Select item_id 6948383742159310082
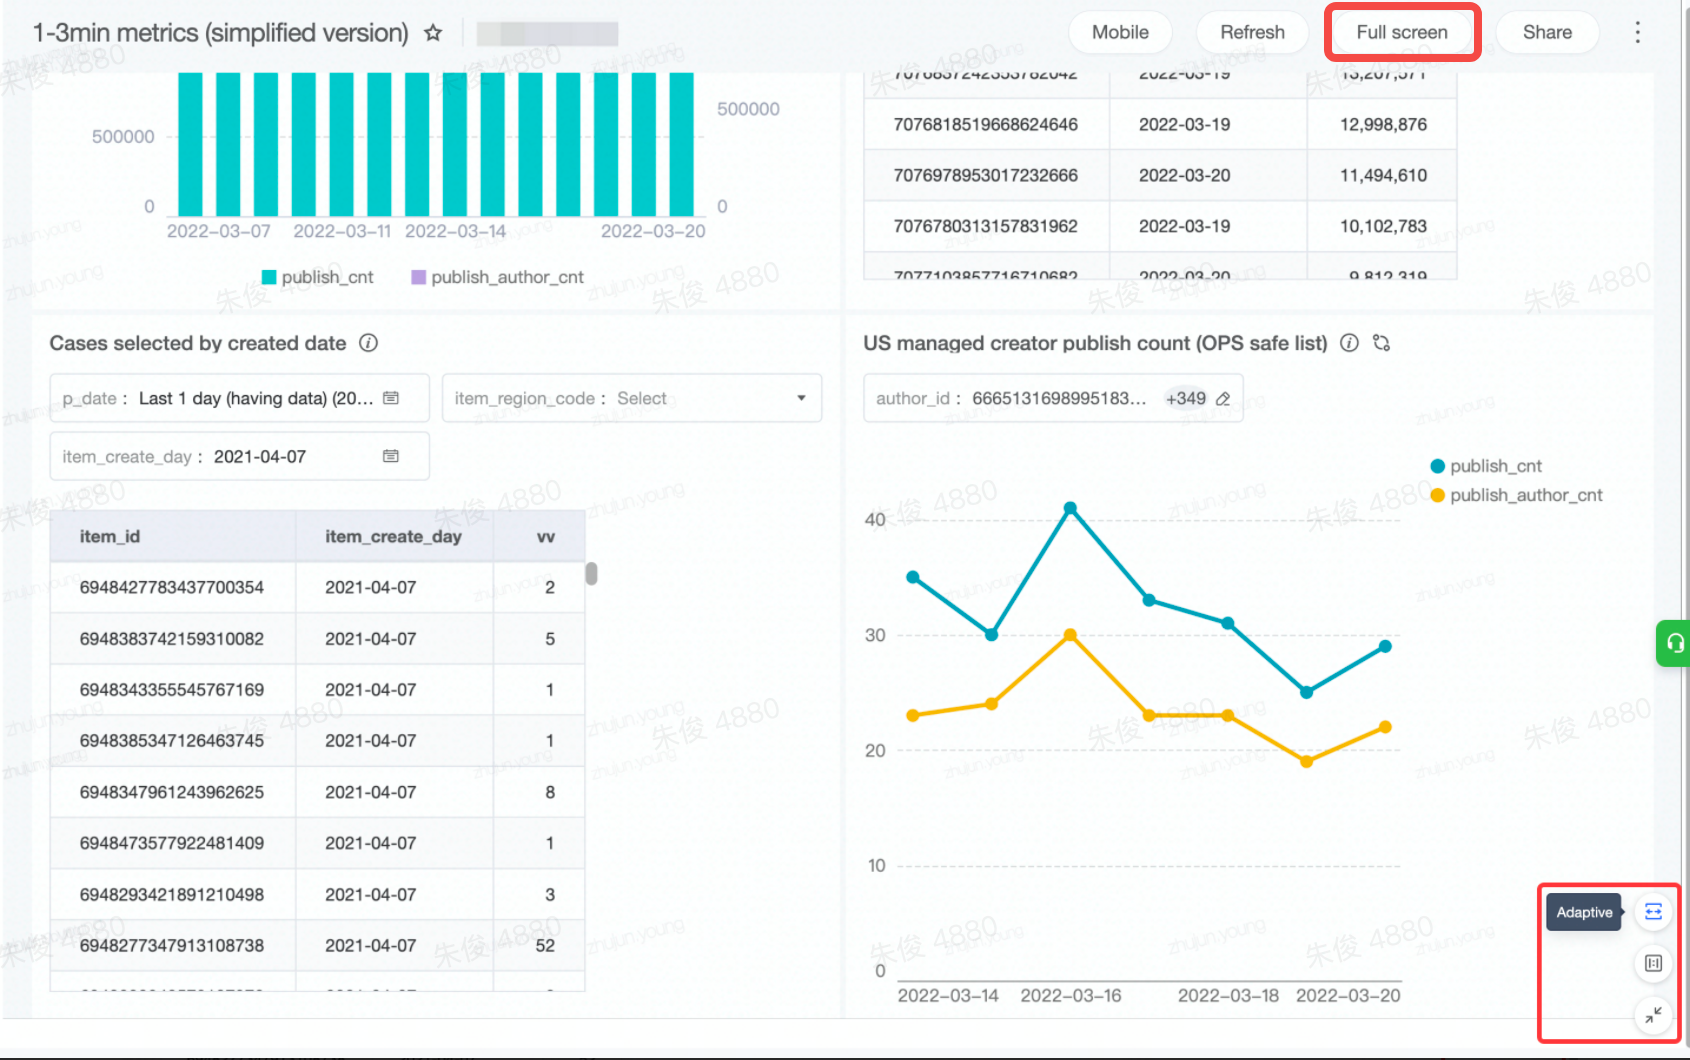This screenshot has height=1060, width=1690. pyautogui.click(x=172, y=639)
